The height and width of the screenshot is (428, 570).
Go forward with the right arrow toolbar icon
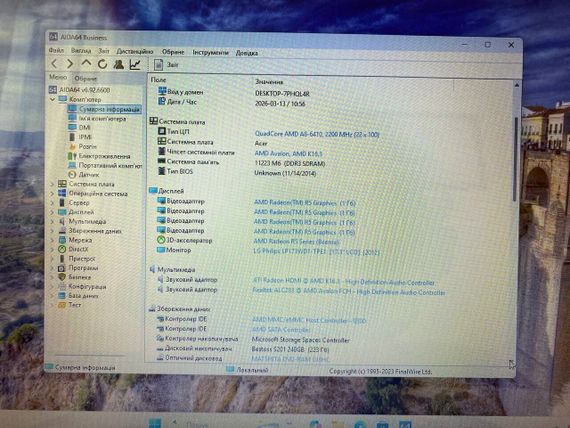(x=70, y=64)
